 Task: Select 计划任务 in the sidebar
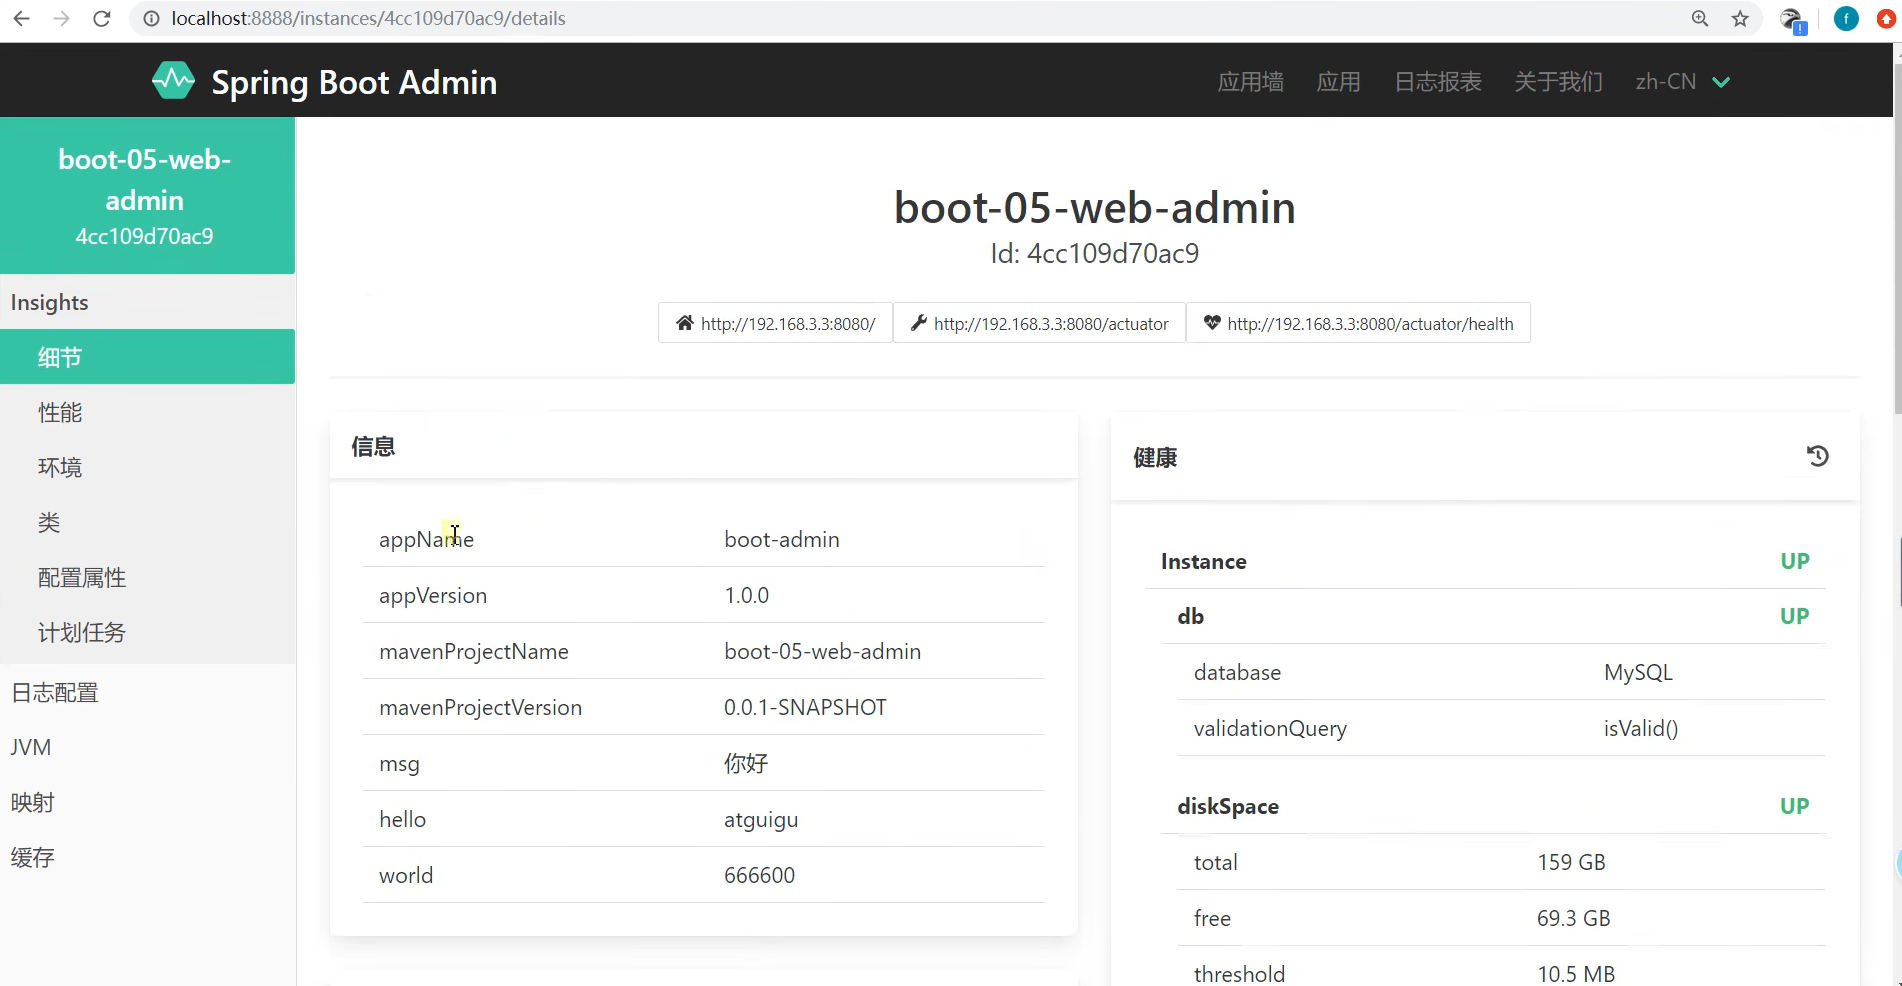pos(147,632)
